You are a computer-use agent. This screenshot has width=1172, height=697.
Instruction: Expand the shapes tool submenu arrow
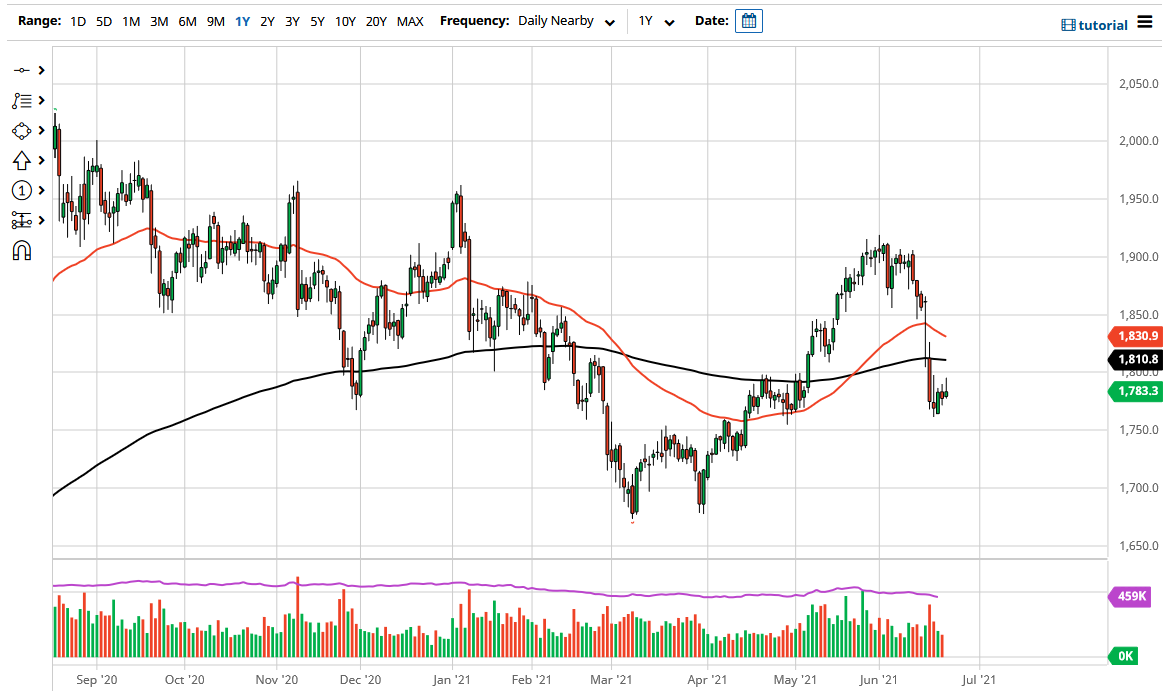pos(42,131)
